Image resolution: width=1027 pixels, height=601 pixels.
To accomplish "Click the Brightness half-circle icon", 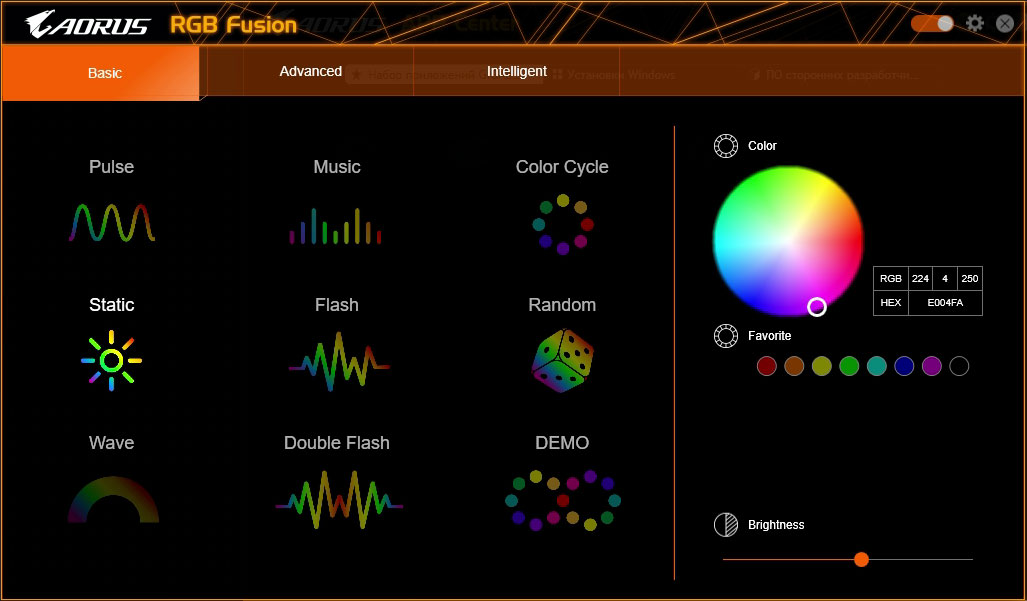I will coord(726,525).
